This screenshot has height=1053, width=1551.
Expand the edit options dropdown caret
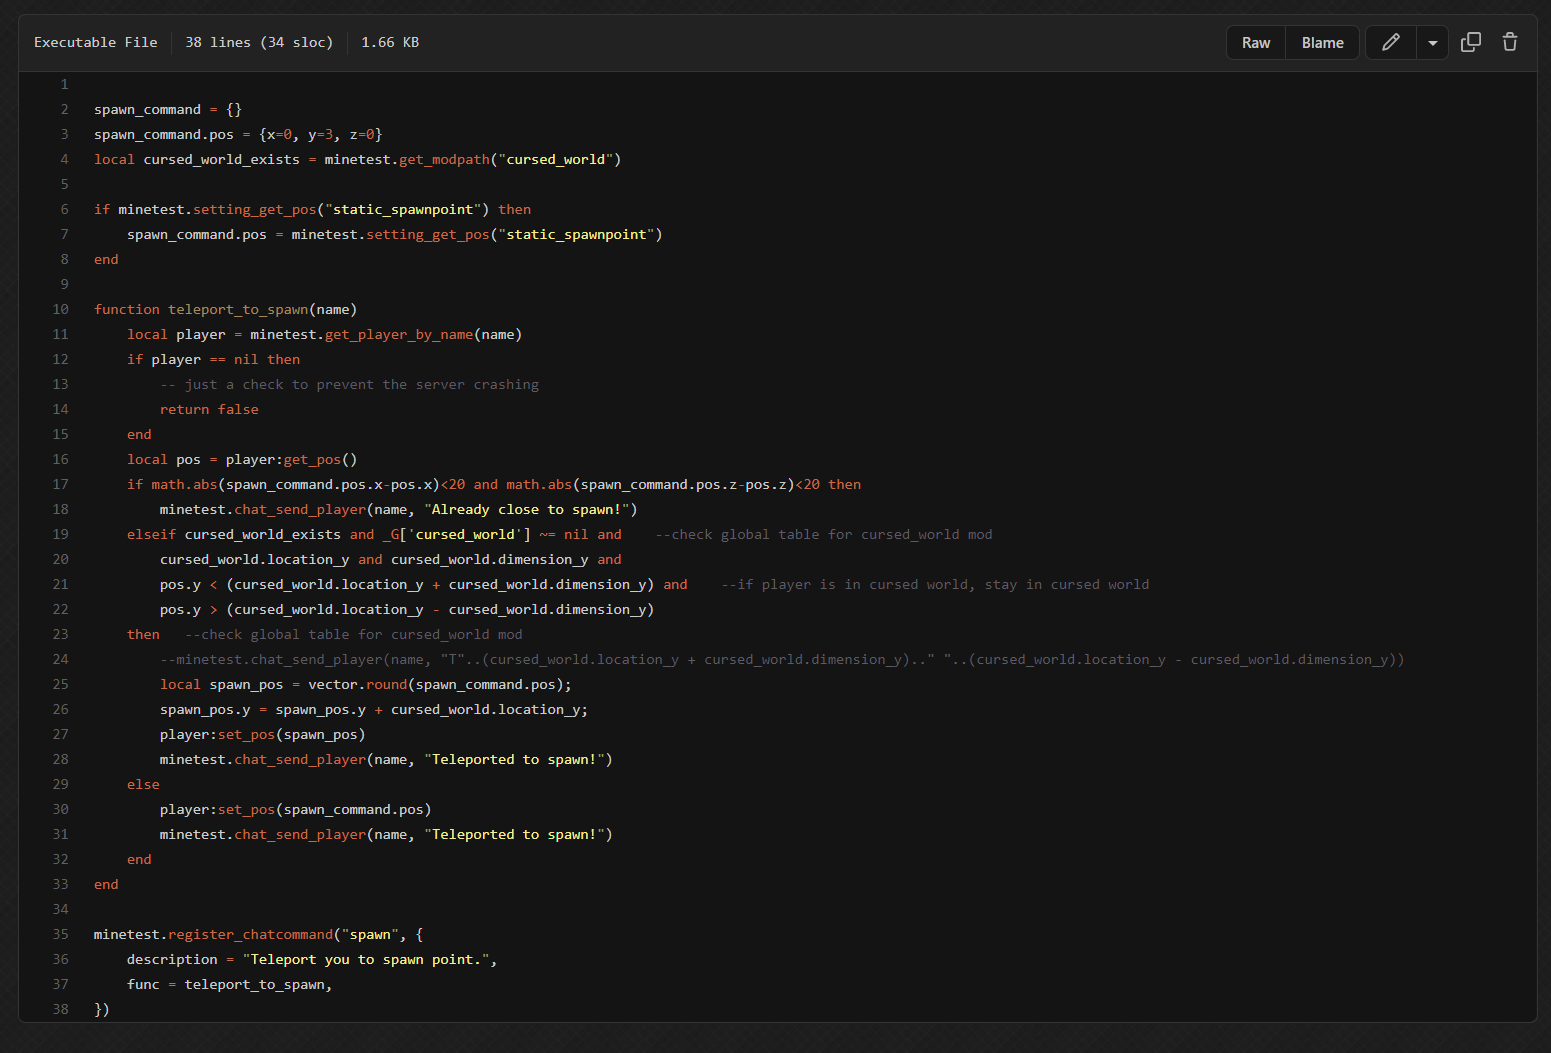[x=1432, y=43]
